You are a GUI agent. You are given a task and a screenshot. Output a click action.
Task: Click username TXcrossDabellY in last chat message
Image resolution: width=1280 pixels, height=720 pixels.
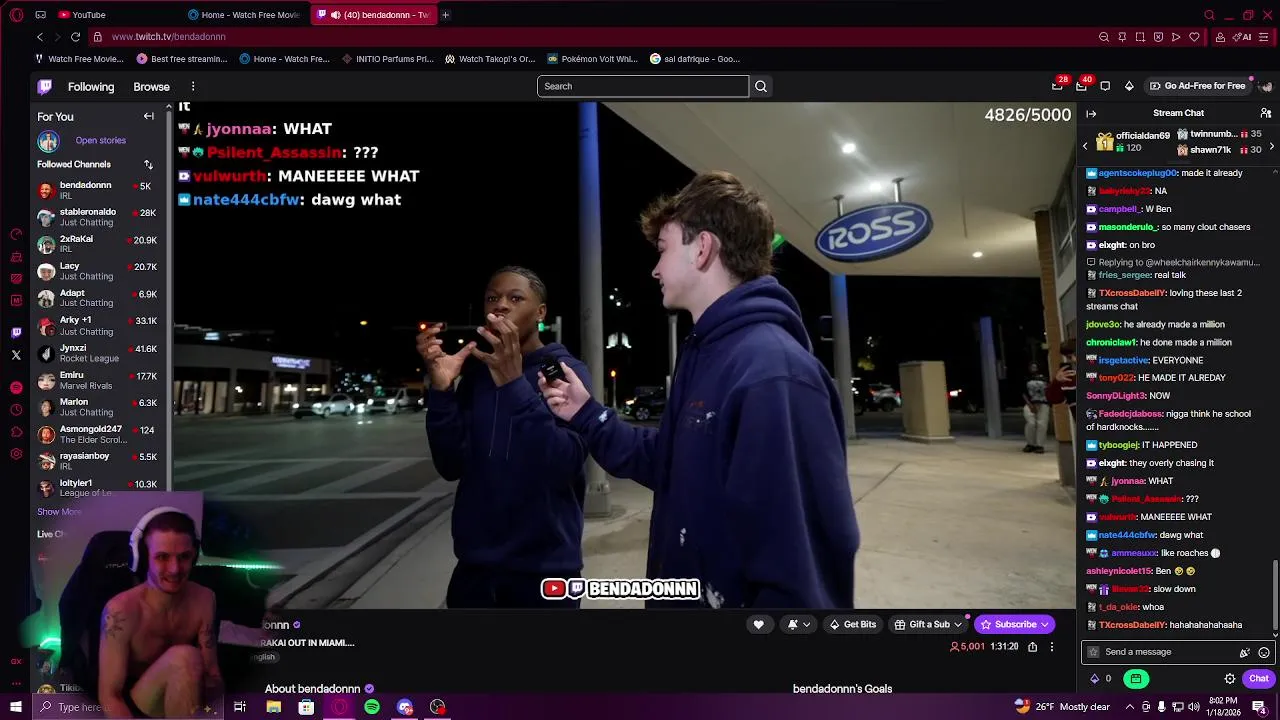1132,625
